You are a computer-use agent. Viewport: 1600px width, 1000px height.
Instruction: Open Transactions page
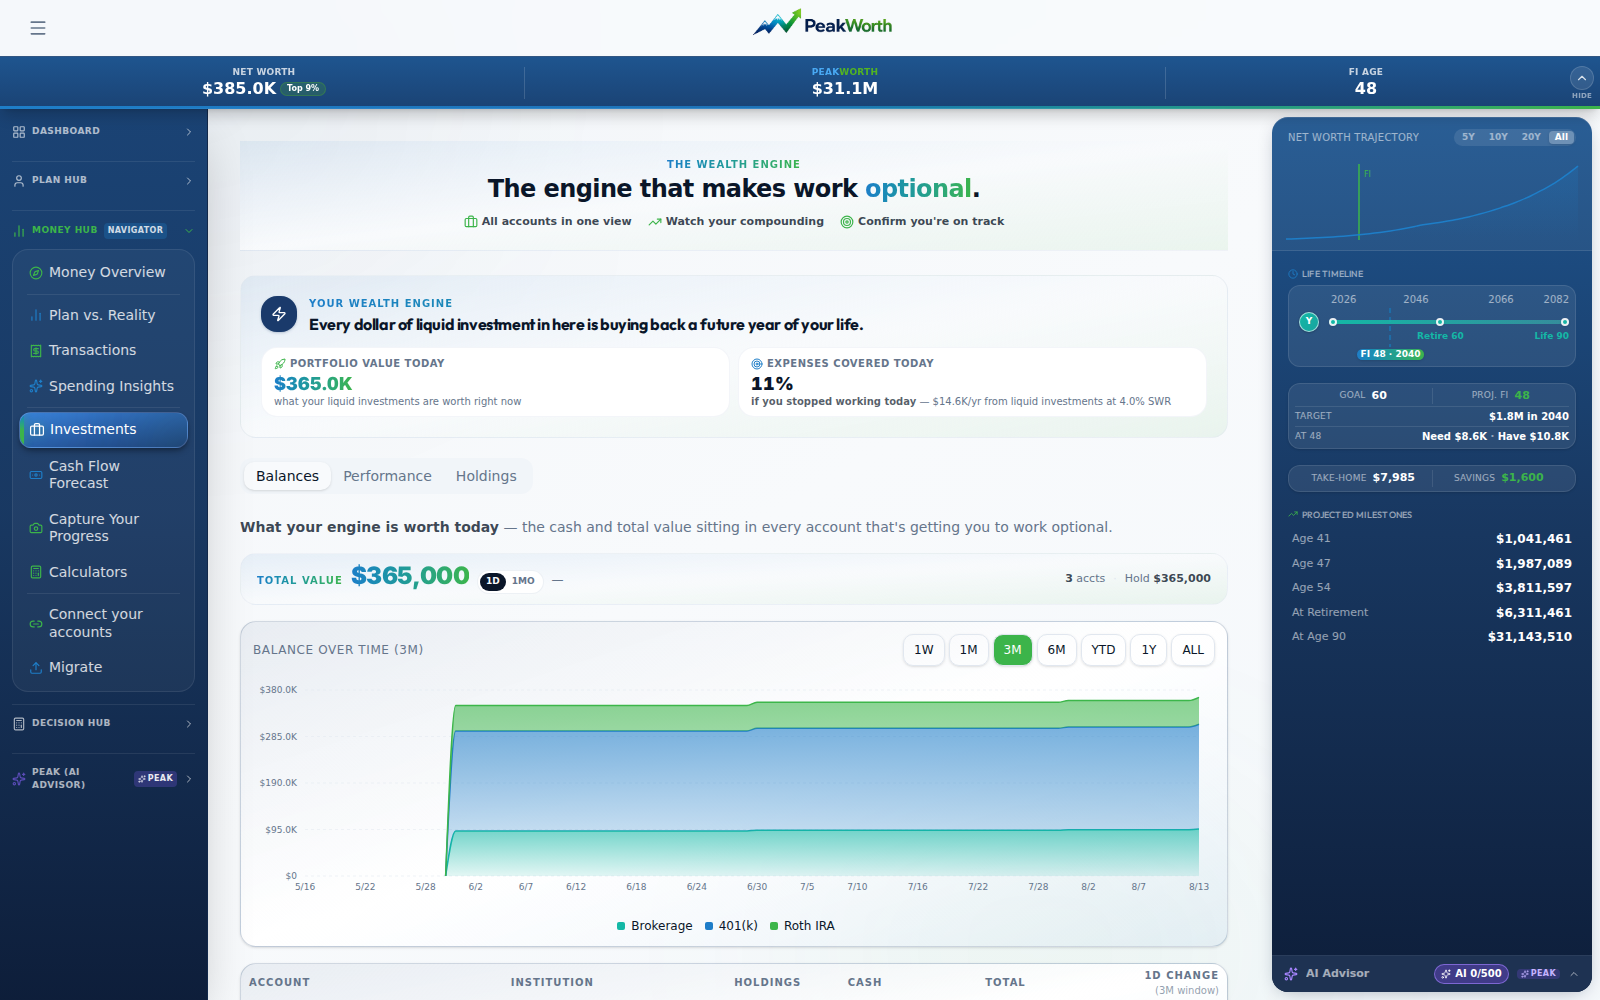[103, 350]
